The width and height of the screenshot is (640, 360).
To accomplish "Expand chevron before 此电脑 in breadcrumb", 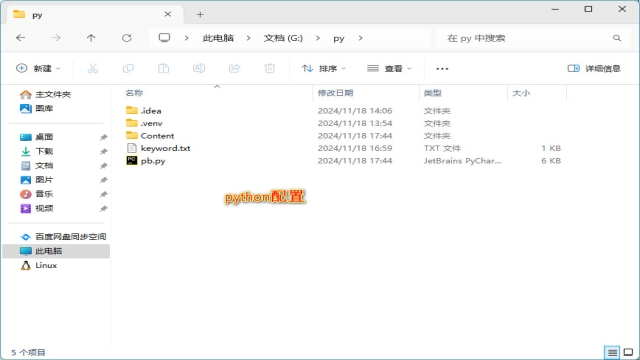I will [x=187, y=38].
